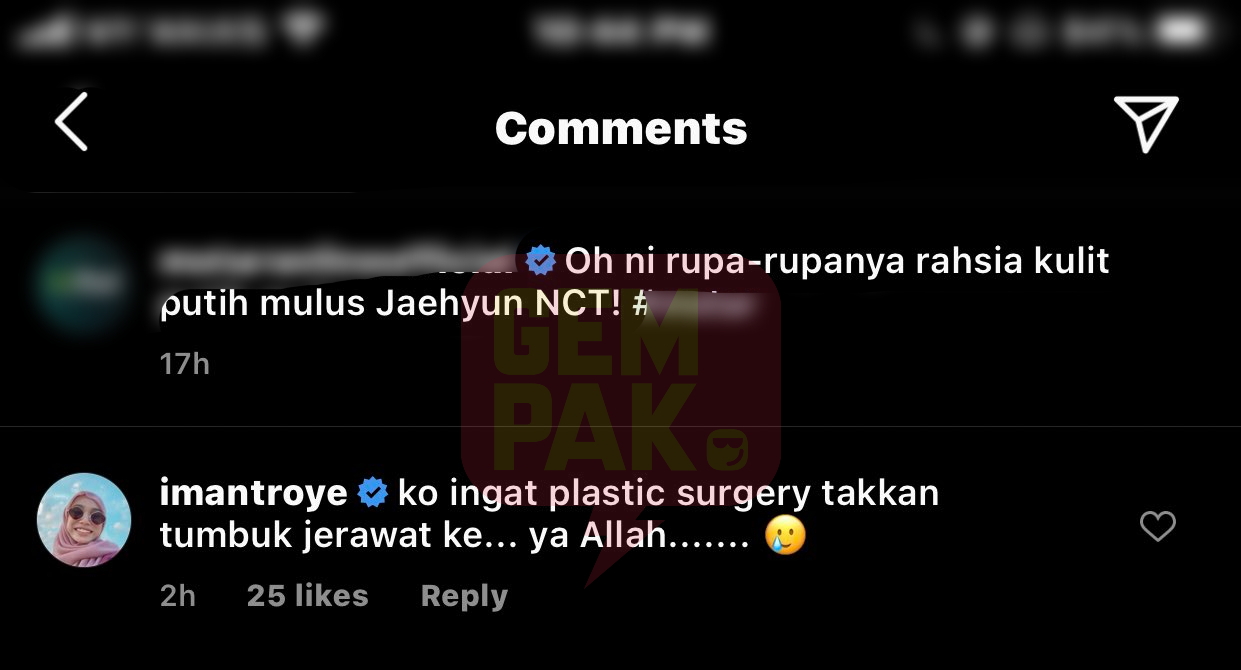Like imantroye's comment with the heart icon
This screenshot has width=1241, height=670.
(1158, 526)
